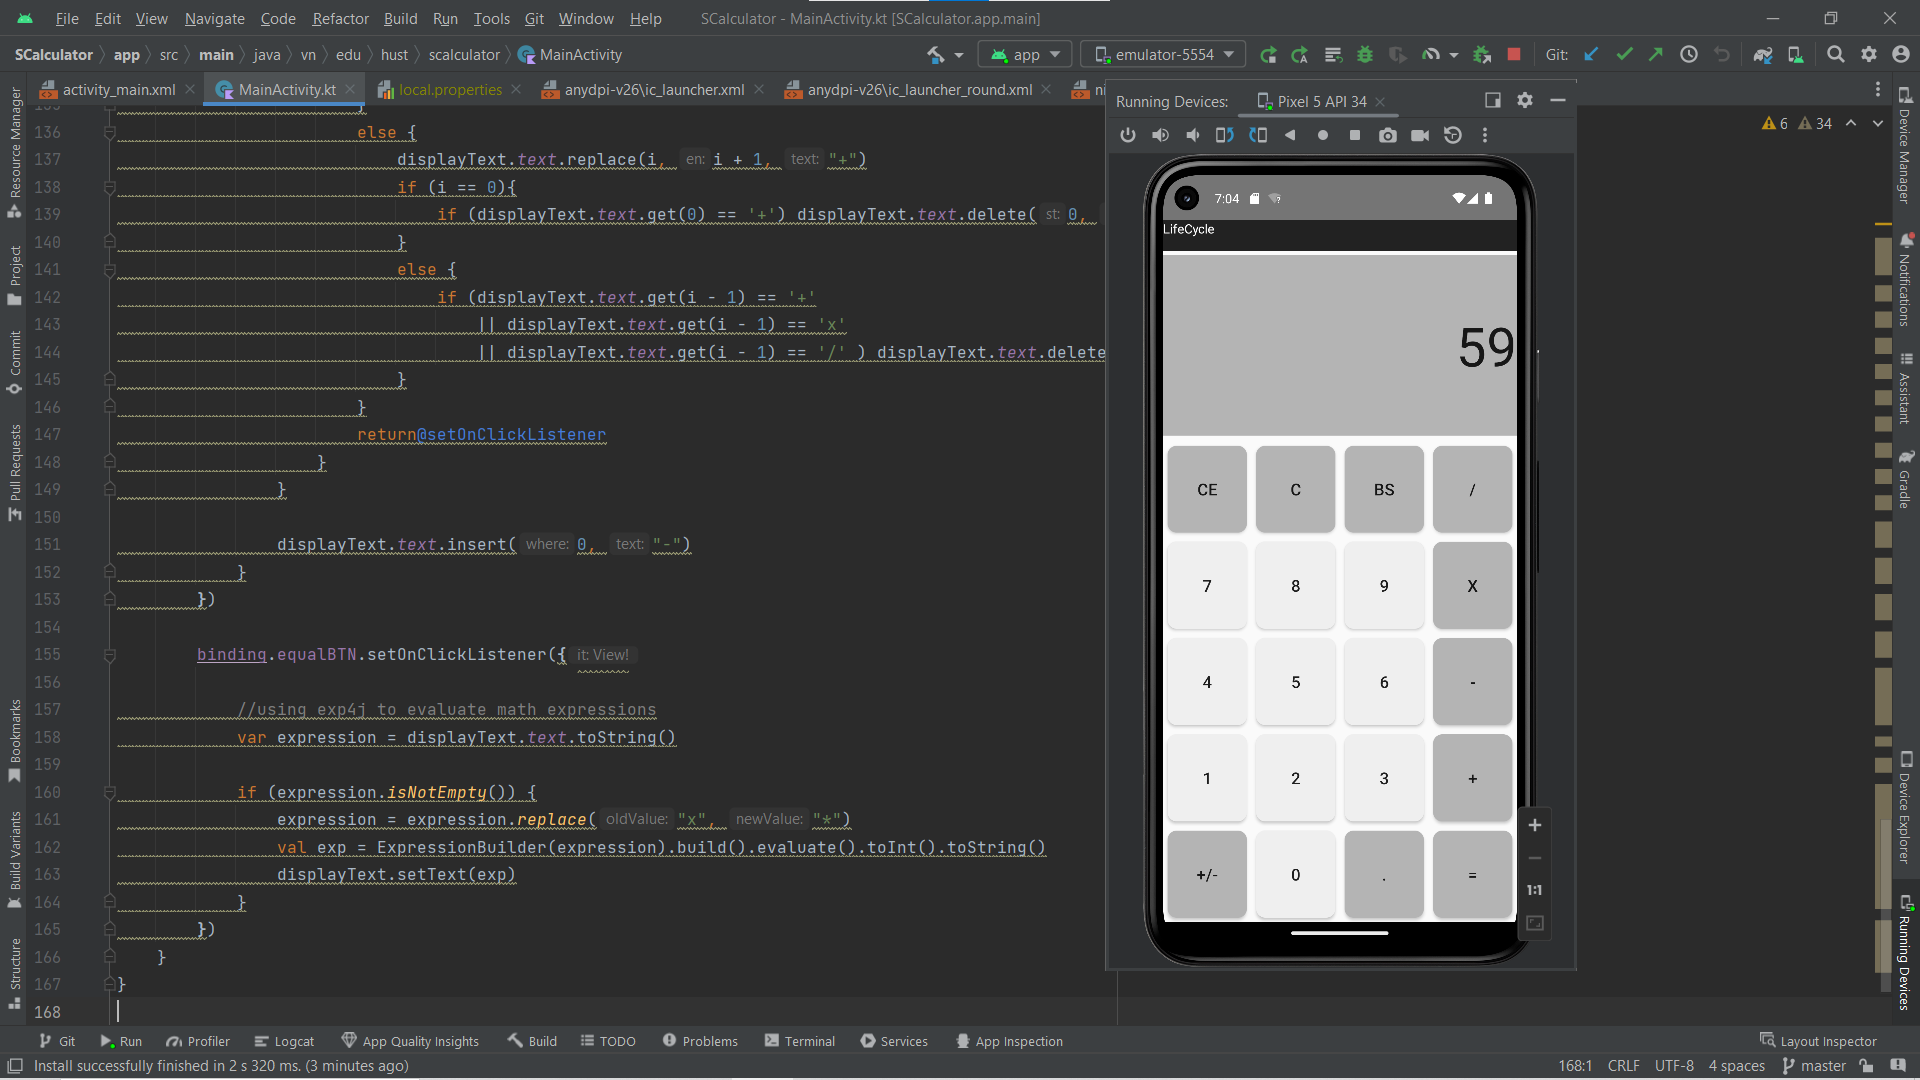Take a screenshot of the emulator display
1920x1080 pixels.
[x=1388, y=135]
